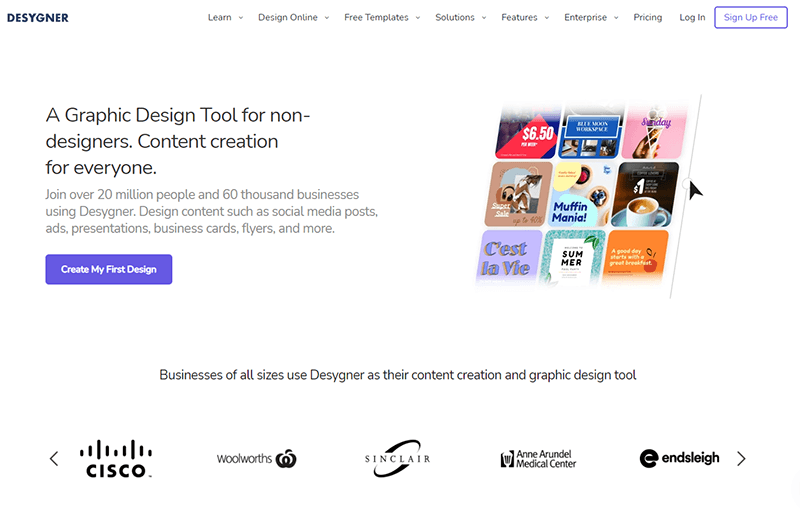Click the Desygner logo
The width and height of the screenshot is (800, 515).
(x=38, y=17)
